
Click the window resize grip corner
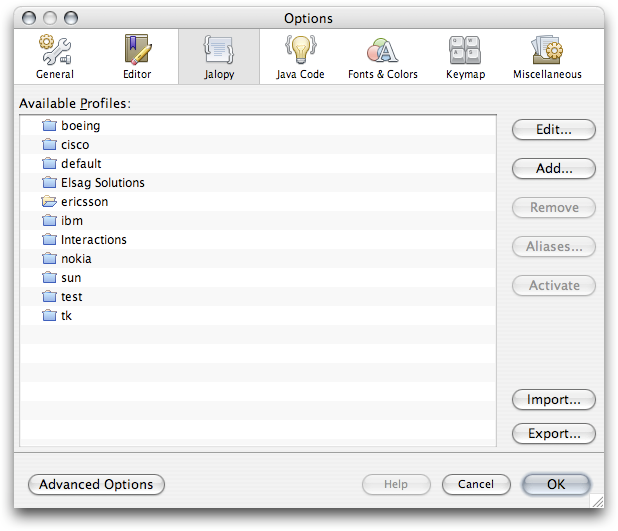[x=598, y=501]
